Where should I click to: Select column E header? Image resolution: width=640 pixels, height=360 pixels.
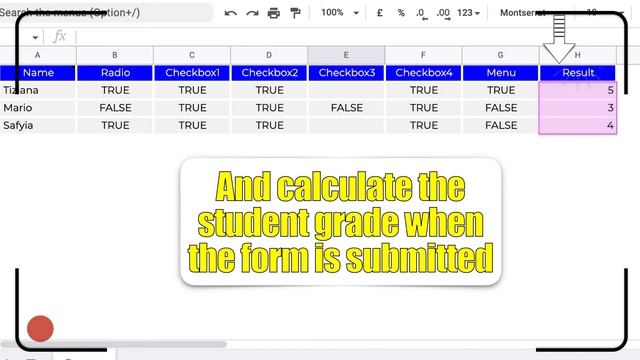[x=346, y=55]
